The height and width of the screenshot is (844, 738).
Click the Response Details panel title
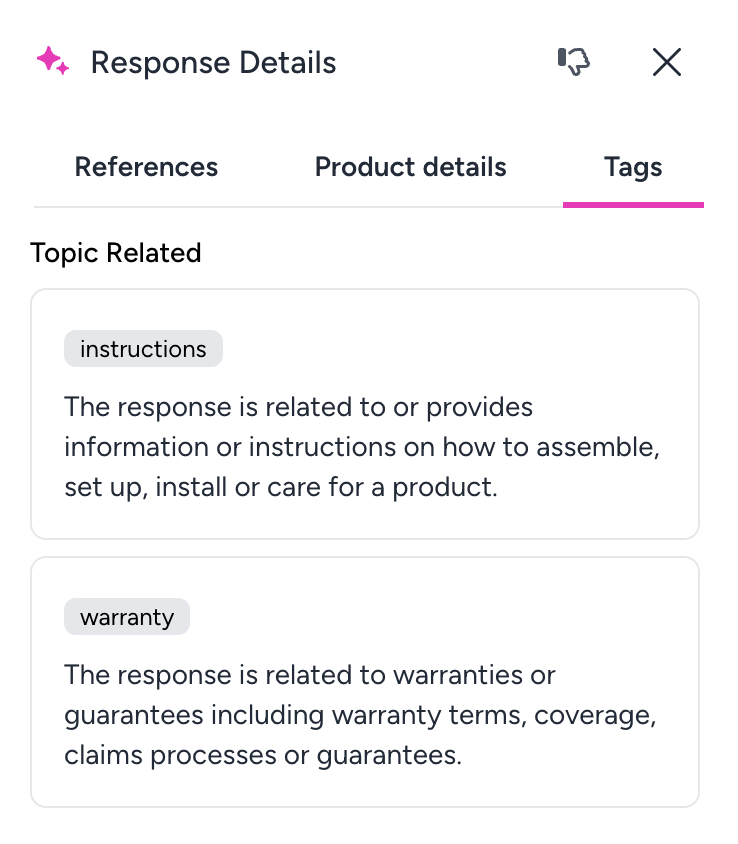pyautogui.click(x=213, y=63)
